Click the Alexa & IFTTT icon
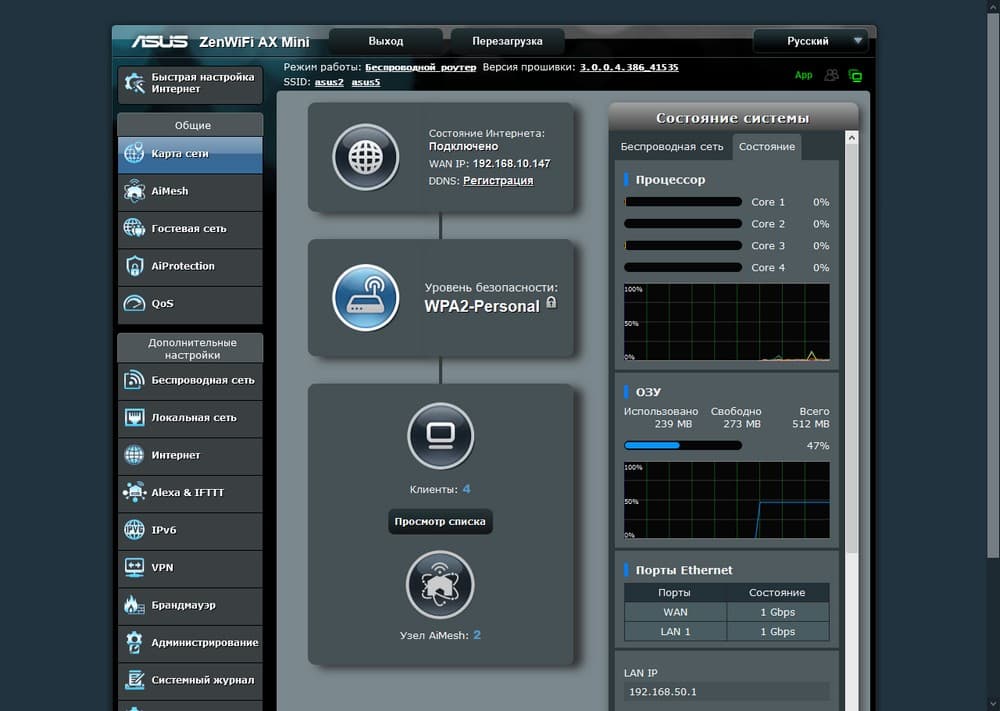Viewport: 1000px width, 711px height. [x=134, y=492]
